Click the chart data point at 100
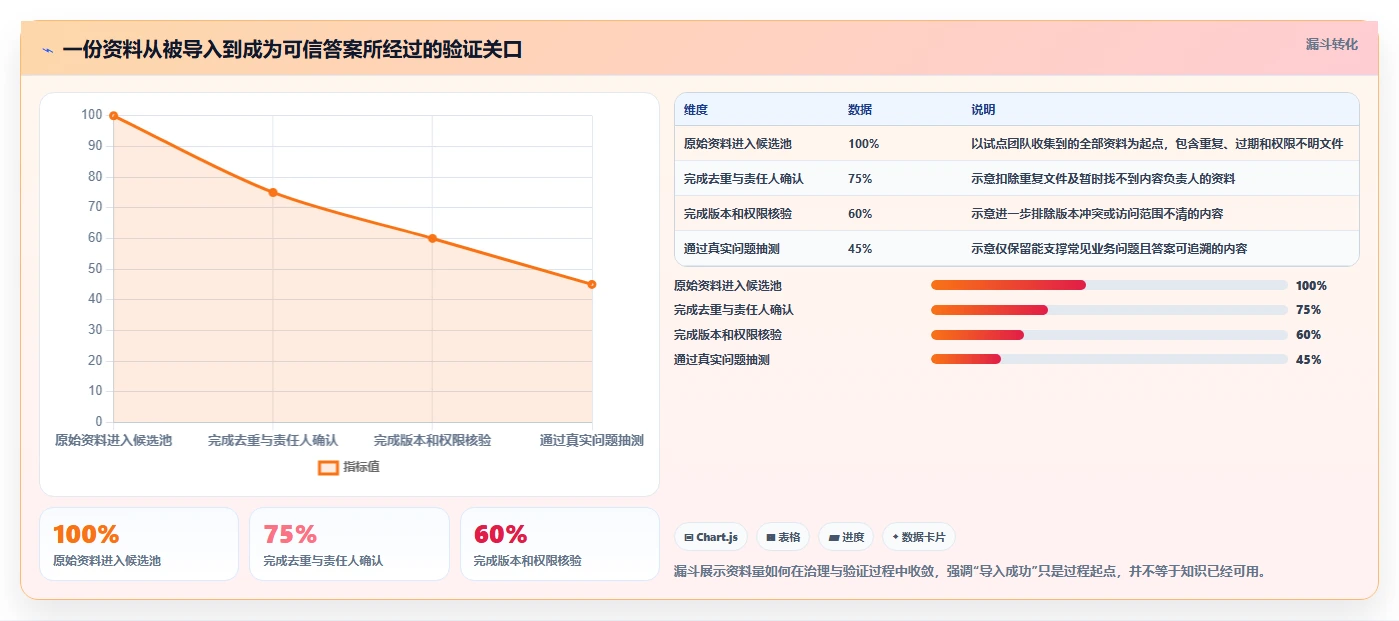Image resolution: width=1399 pixels, height=621 pixels. [113, 116]
